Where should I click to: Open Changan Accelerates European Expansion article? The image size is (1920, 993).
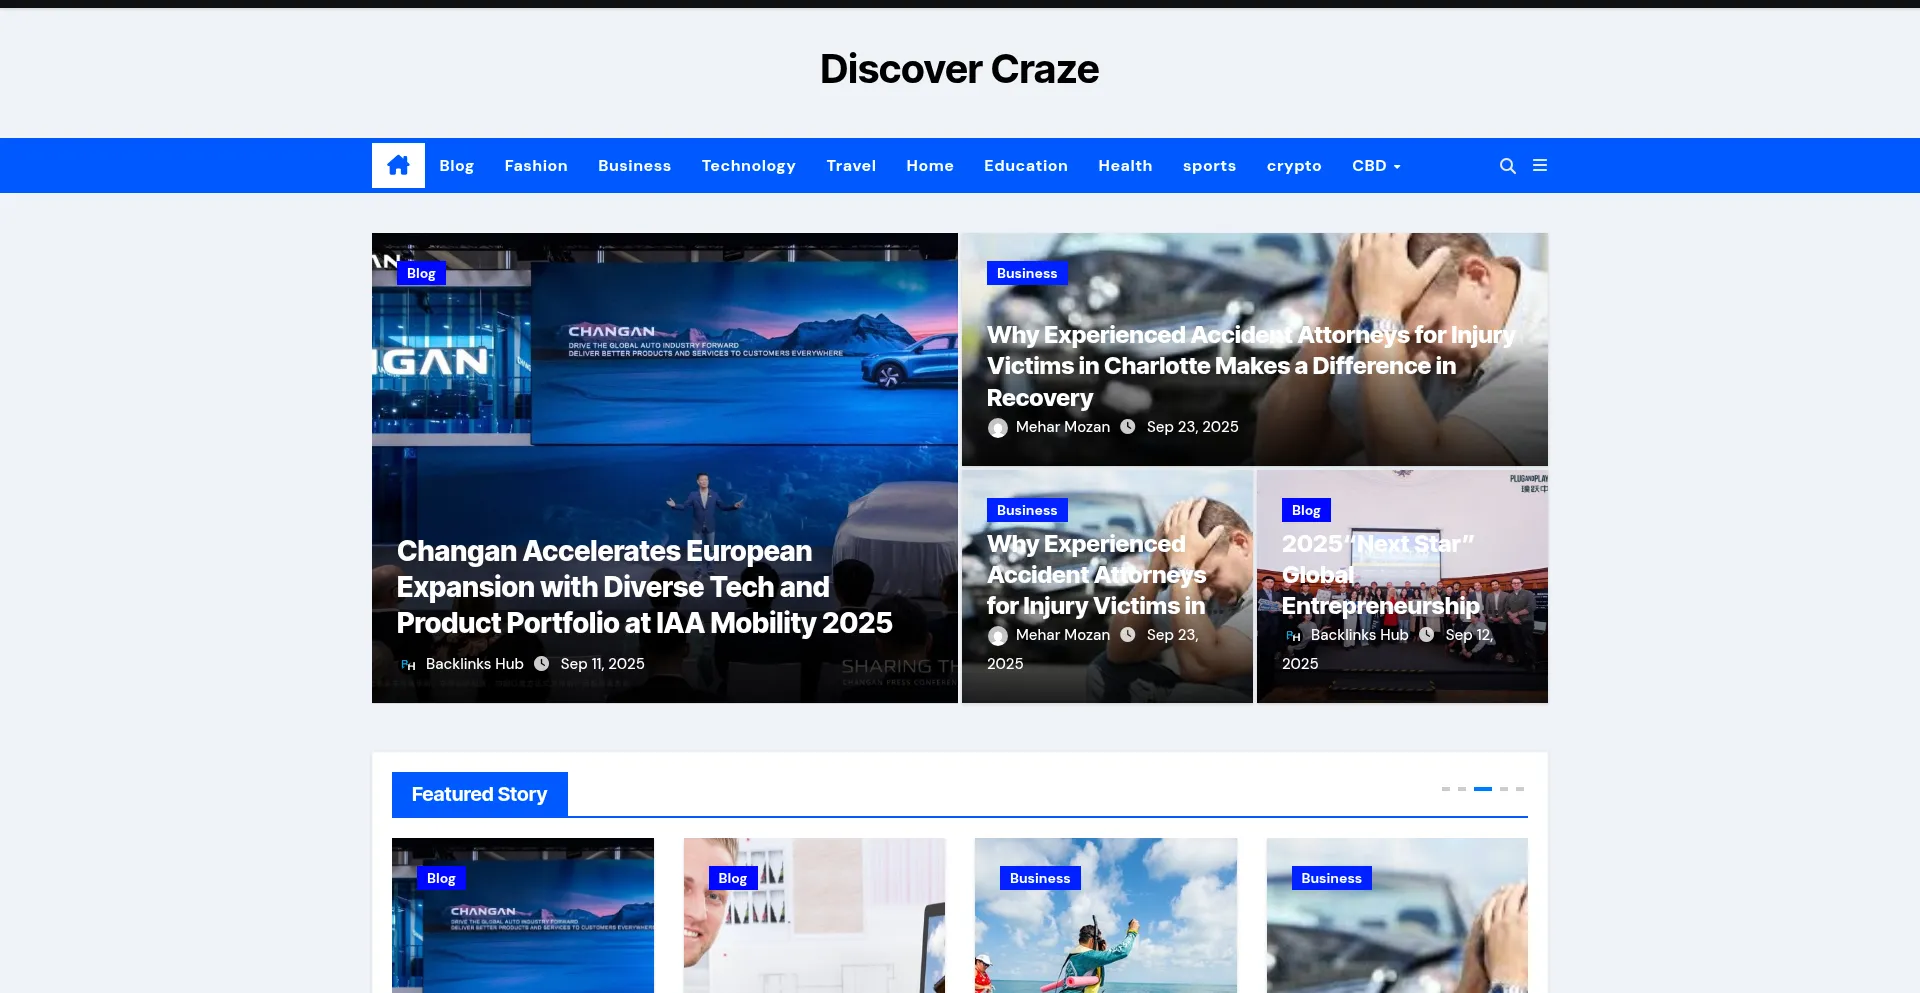point(644,587)
